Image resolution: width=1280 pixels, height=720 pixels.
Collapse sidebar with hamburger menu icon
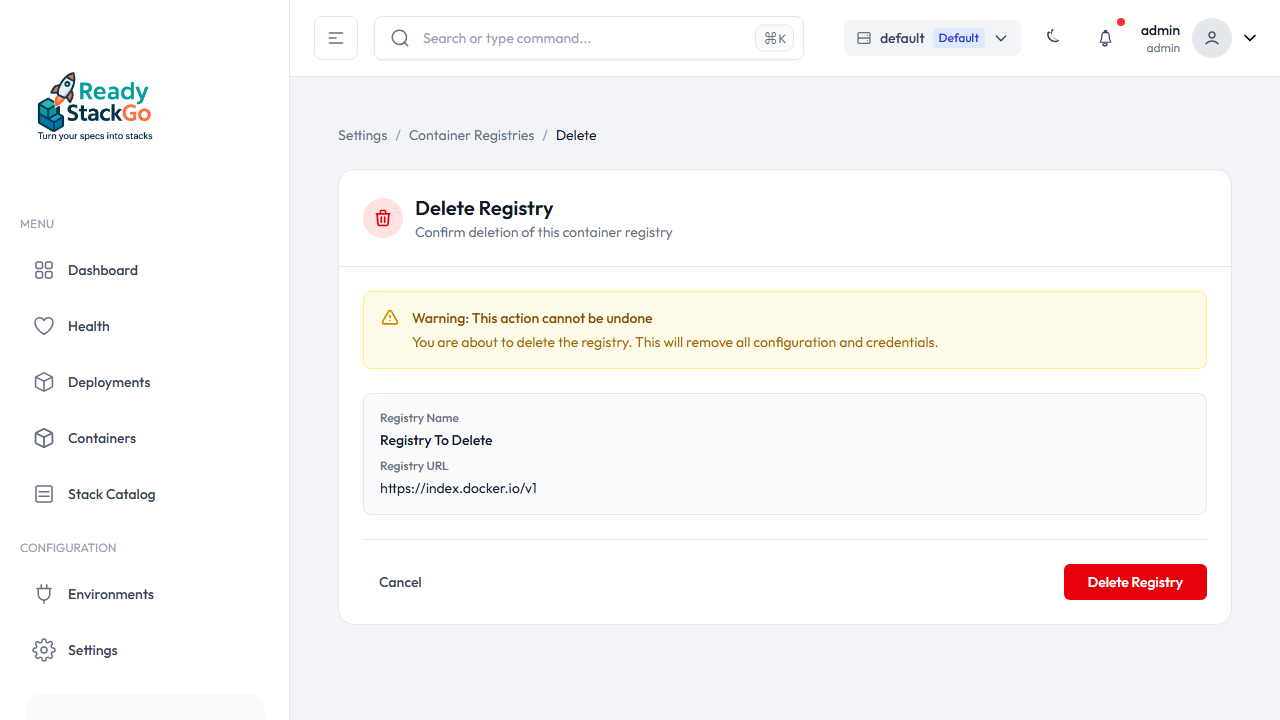click(336, 38)
